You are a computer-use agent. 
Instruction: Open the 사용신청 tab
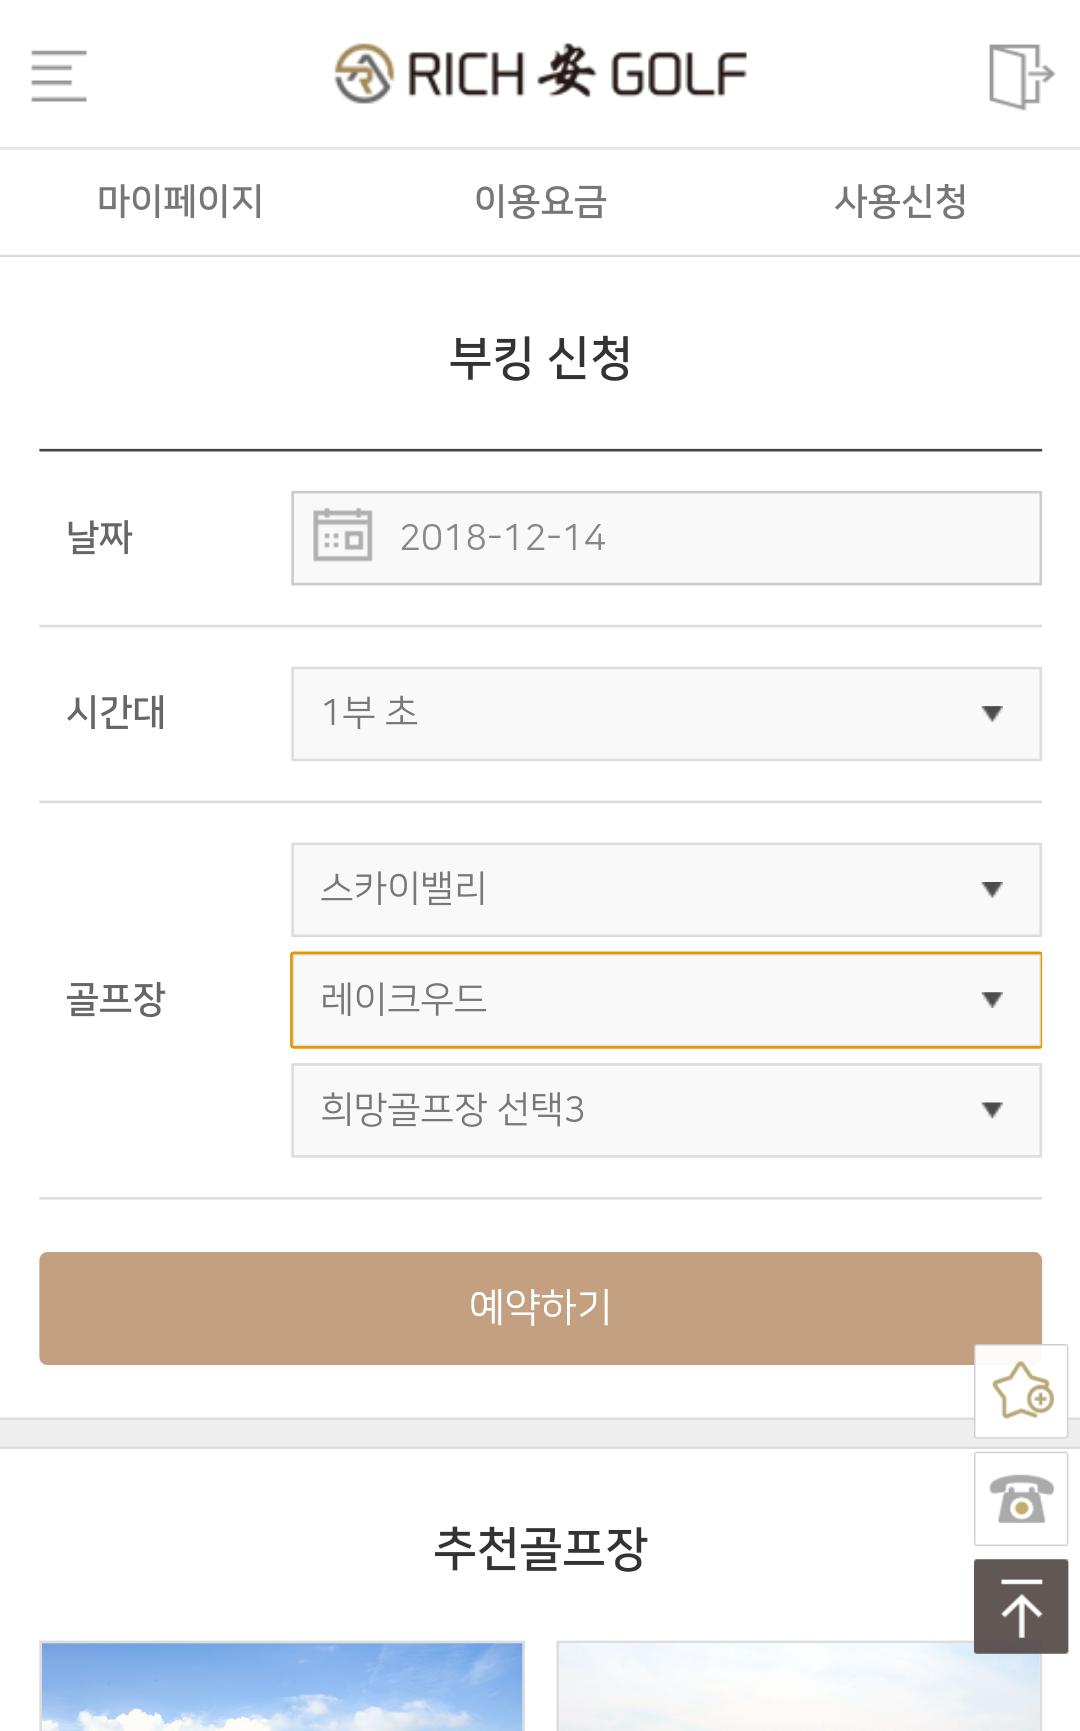pos(900,201)
